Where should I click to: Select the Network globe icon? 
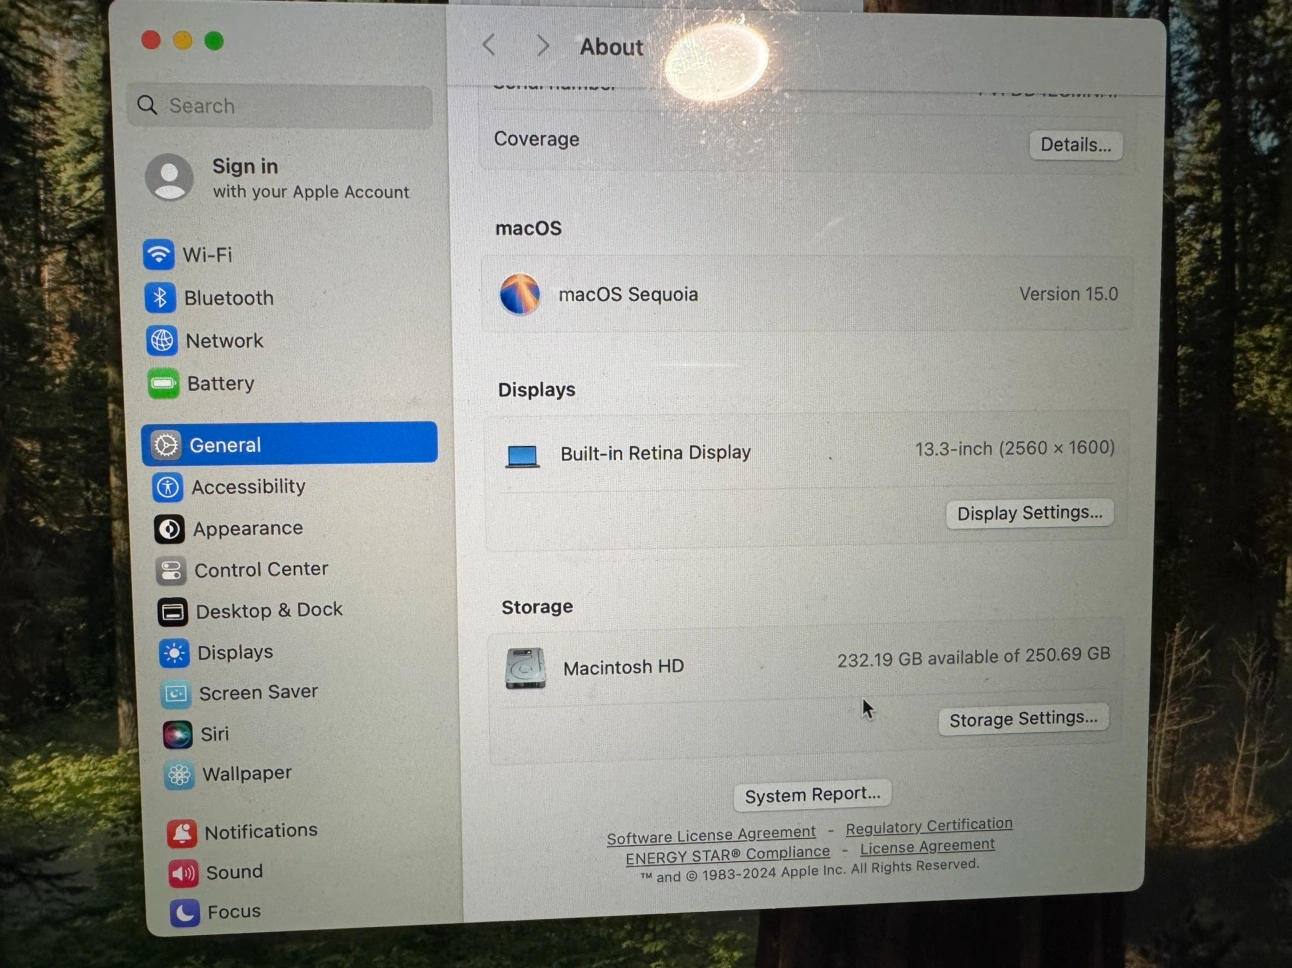pyautogui.click(x=162, y=341)
